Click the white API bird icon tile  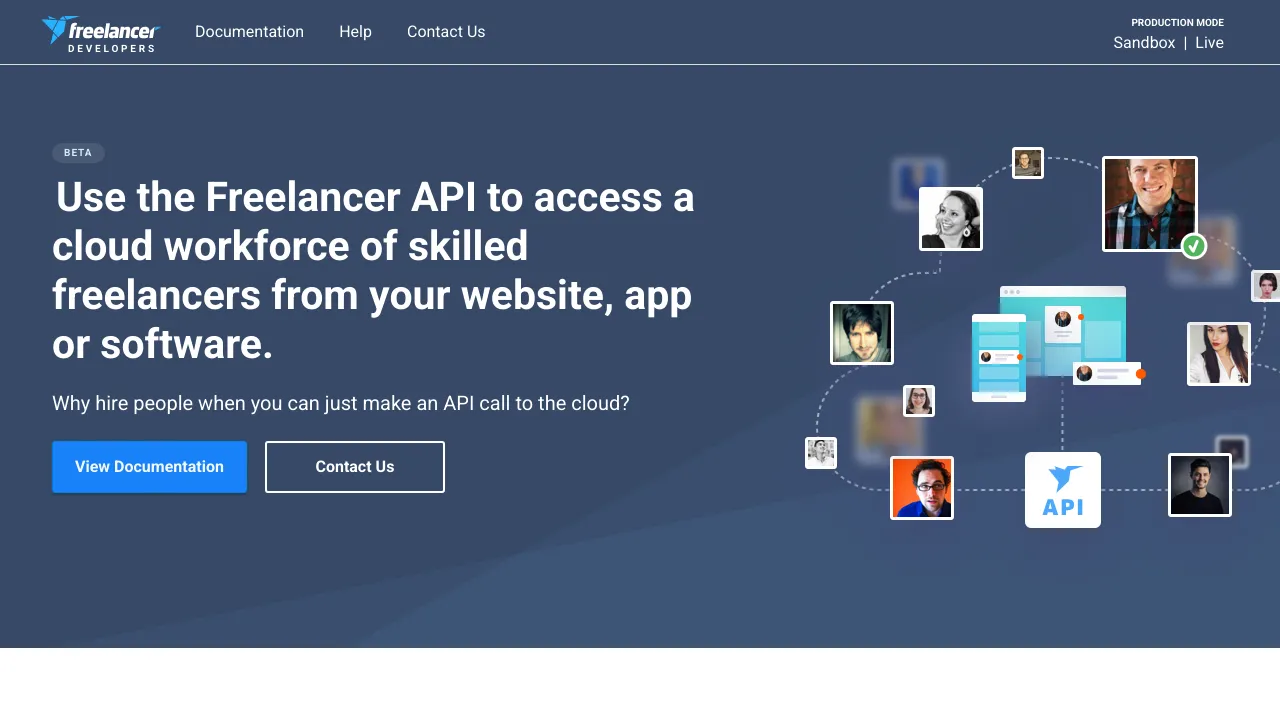1063,490
